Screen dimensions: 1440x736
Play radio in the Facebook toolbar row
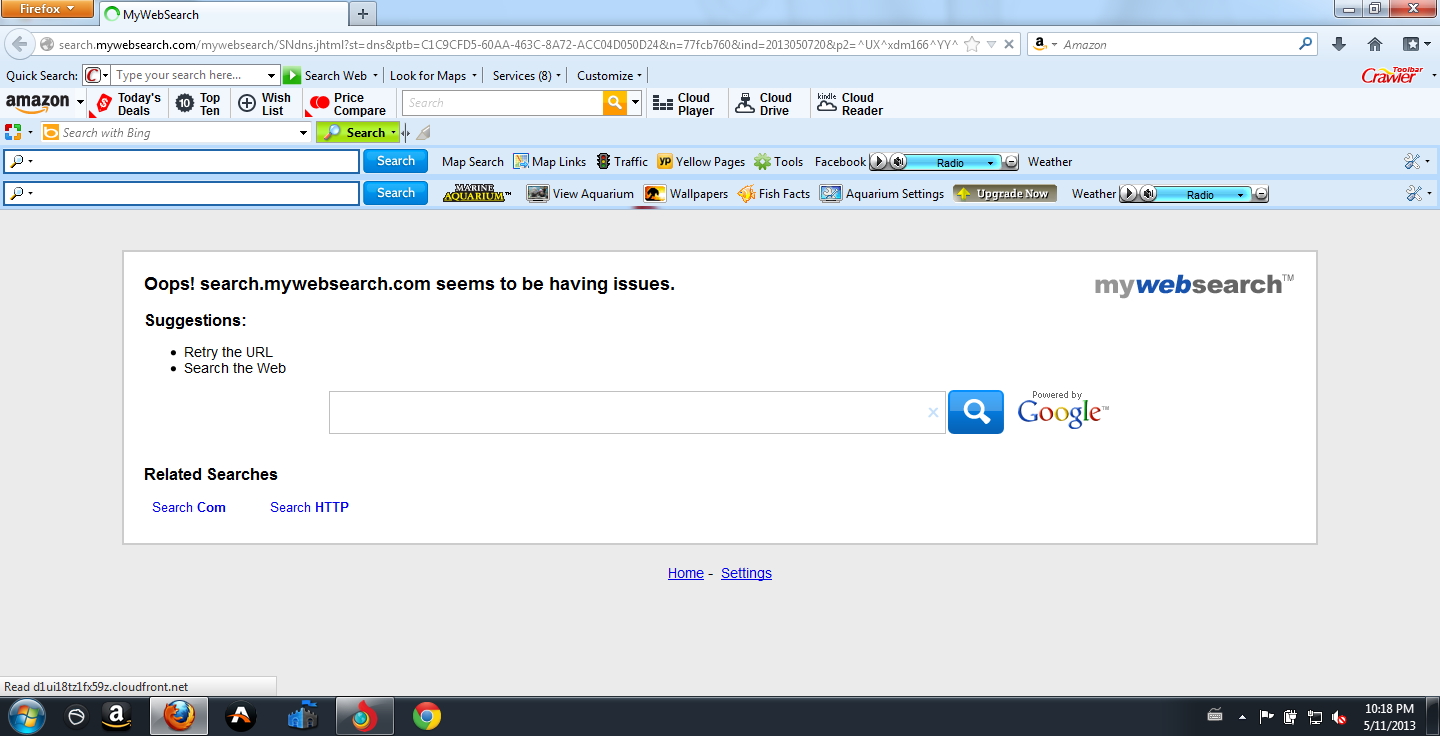[878, 162]
